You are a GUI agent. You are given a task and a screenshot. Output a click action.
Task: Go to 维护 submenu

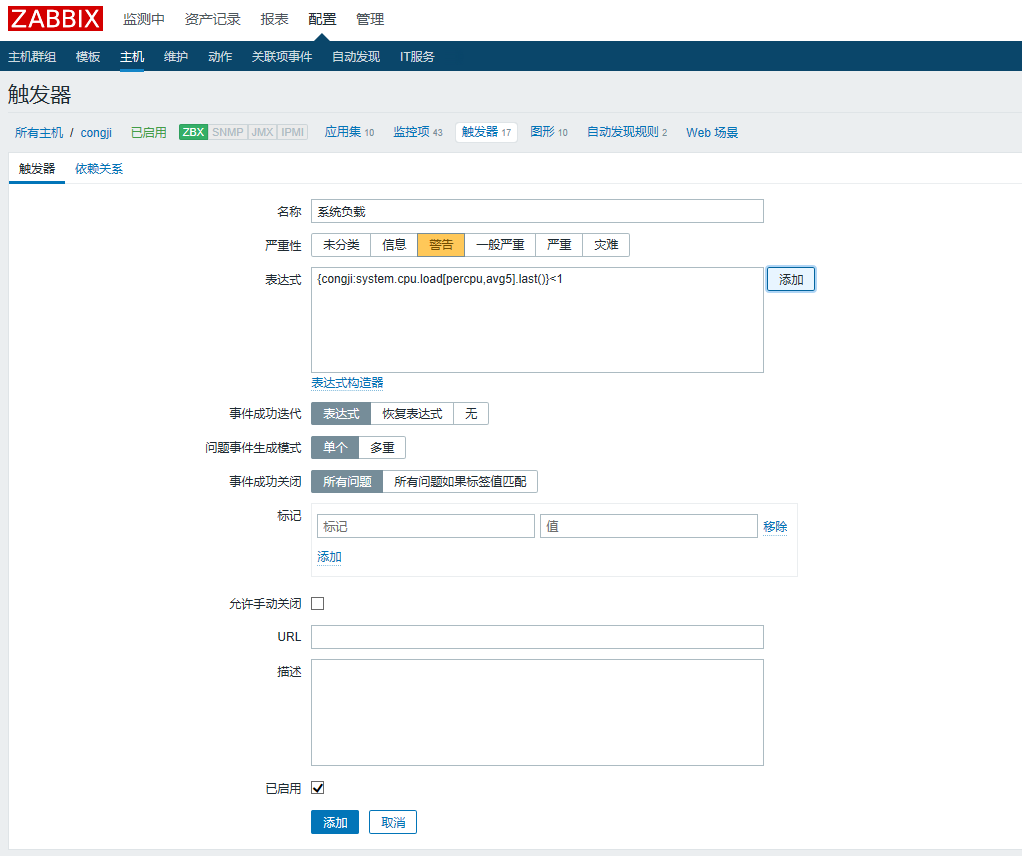(176, 57)
